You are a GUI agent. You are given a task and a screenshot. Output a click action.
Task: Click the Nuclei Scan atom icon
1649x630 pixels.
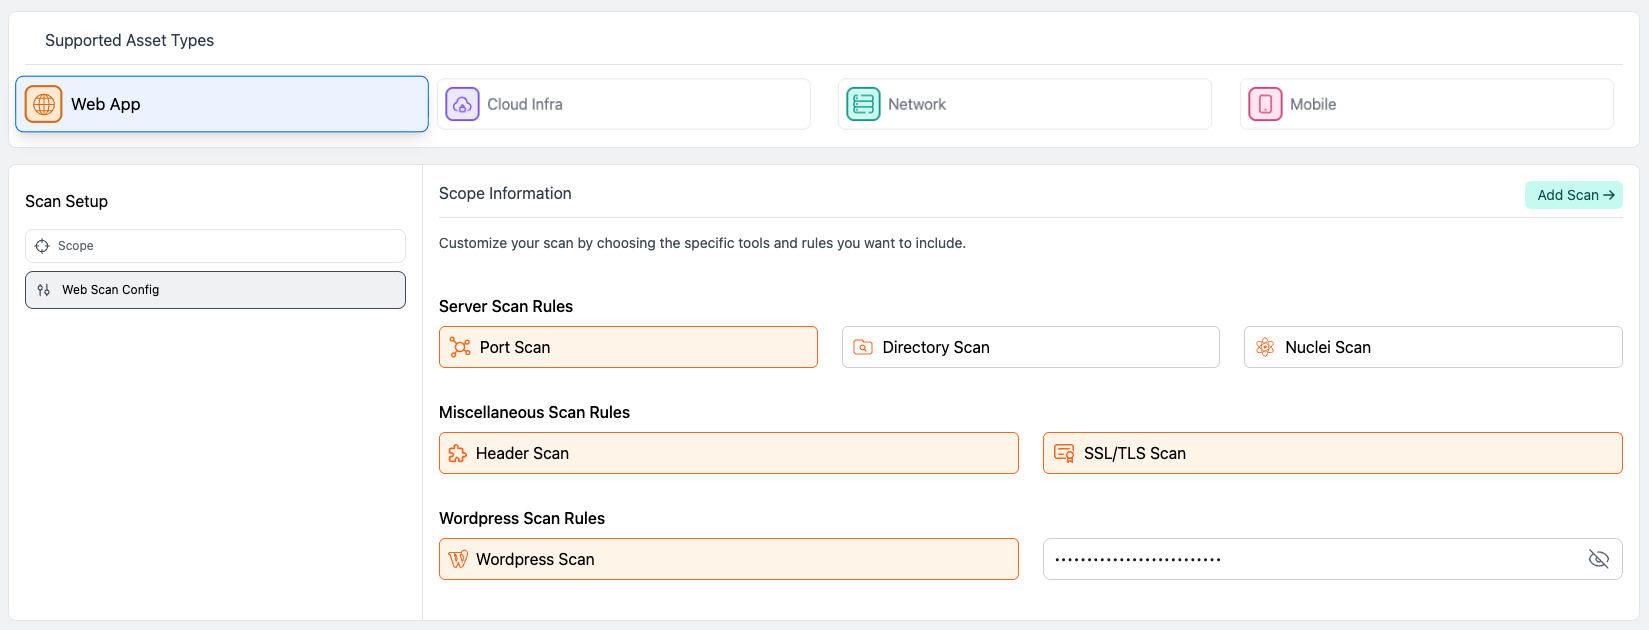click(1265, 347)
